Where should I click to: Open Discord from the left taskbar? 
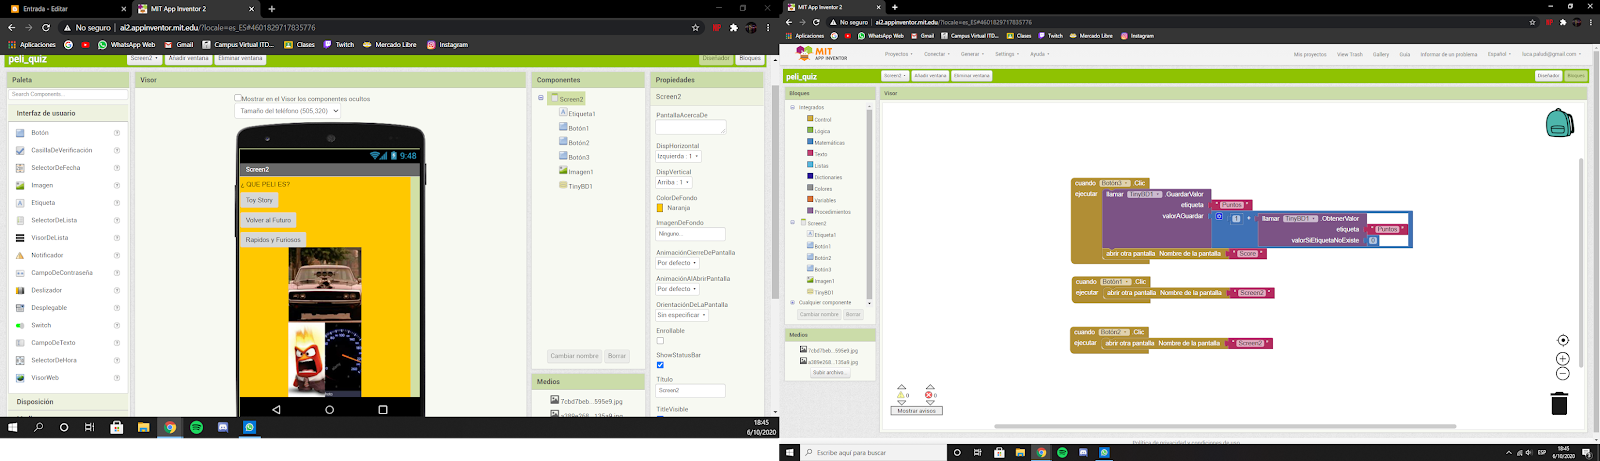point(223,427)
